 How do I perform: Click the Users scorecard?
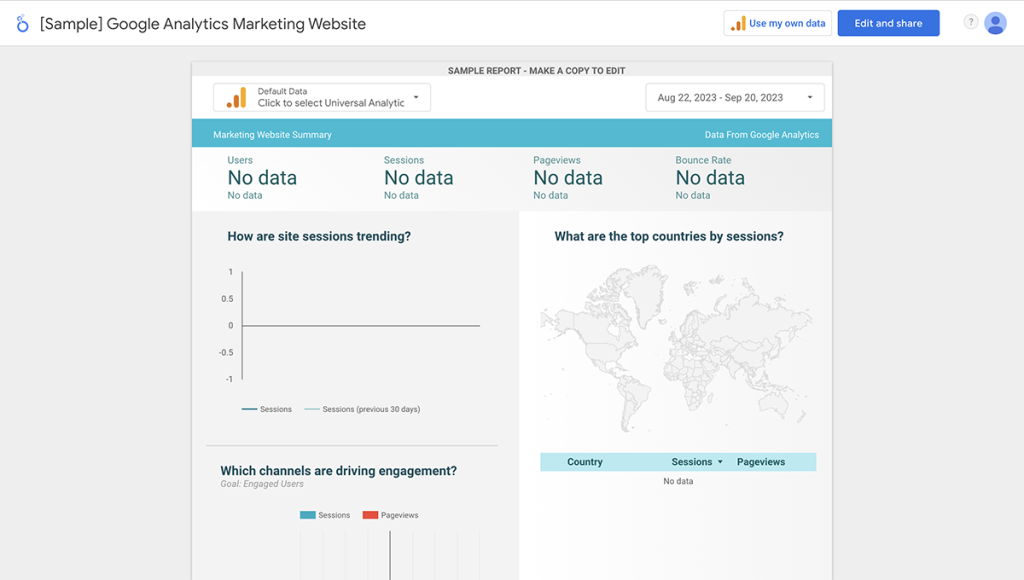click(x=262, y=178)
